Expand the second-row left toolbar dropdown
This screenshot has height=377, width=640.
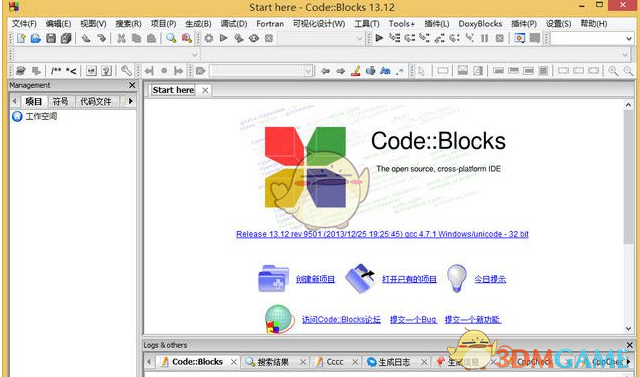click(195, 55)
